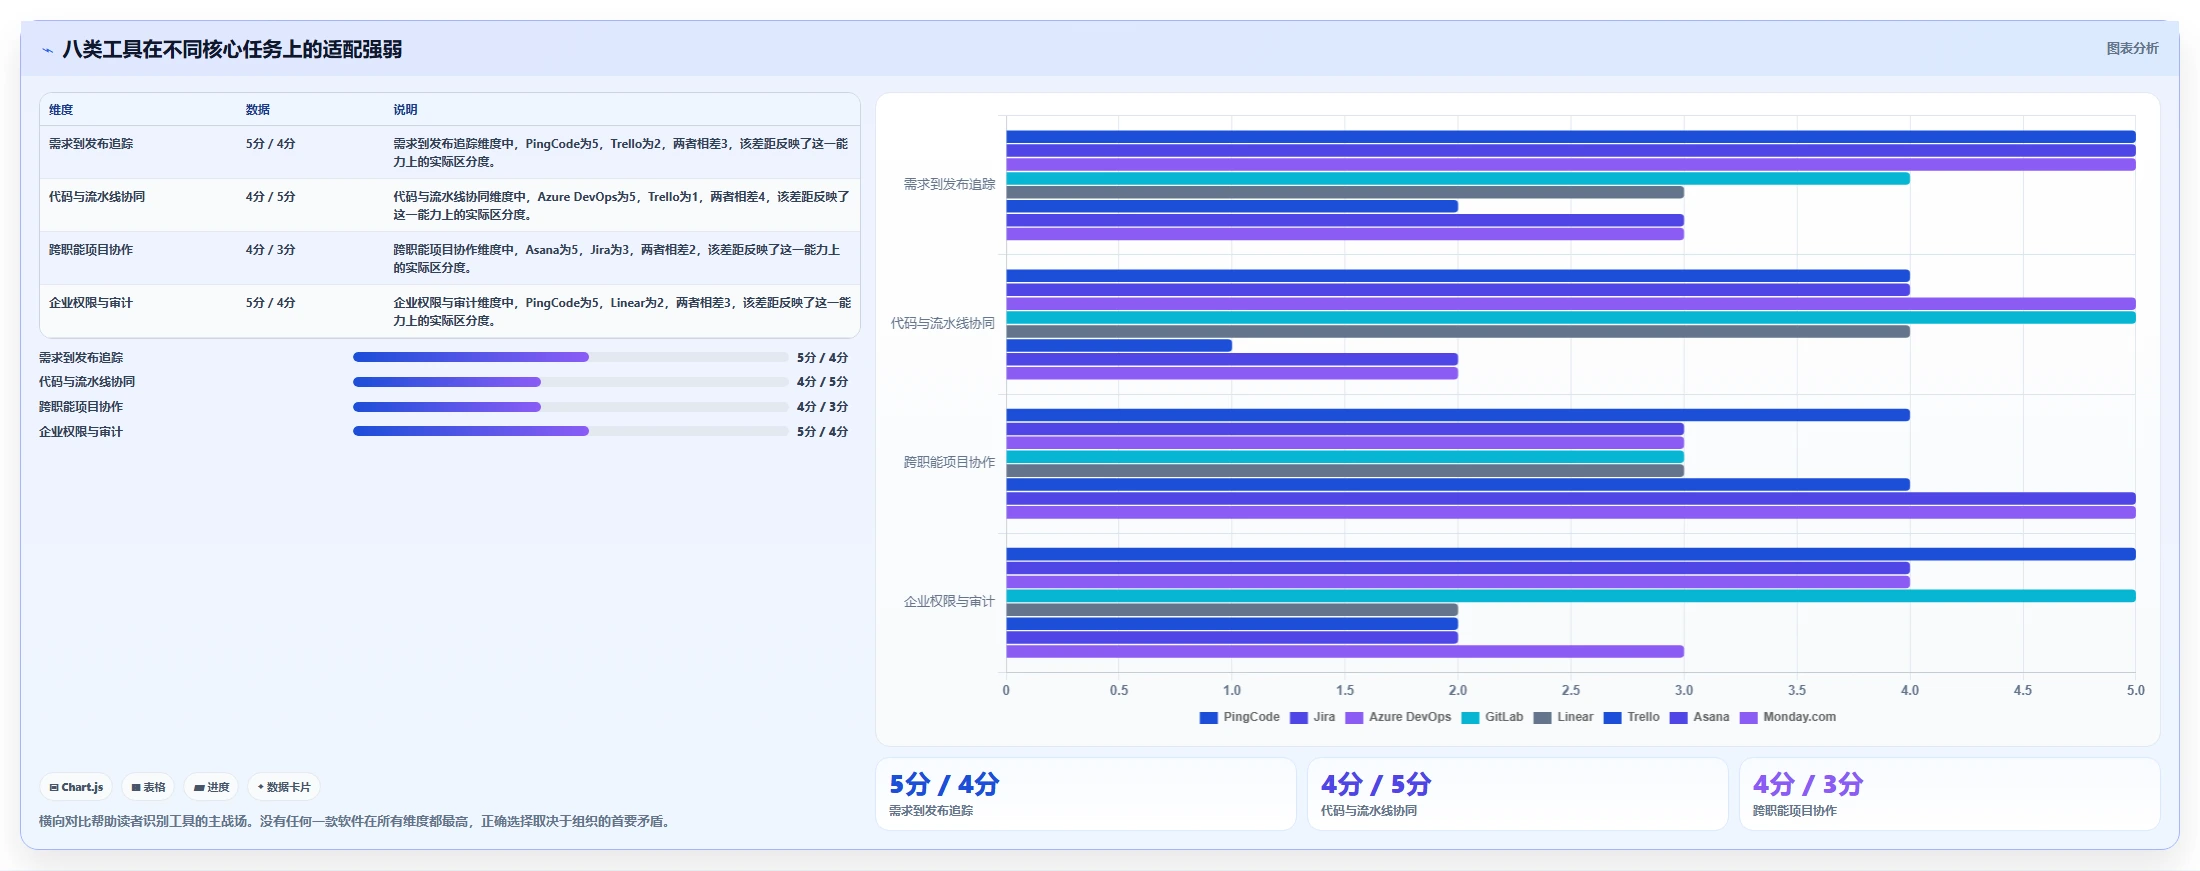The width and height of the screenshot is (2200, 871).
Task: Open the 4分 / 3分 跨职能项目协作 data card
Action: (x=1950, y=794)
